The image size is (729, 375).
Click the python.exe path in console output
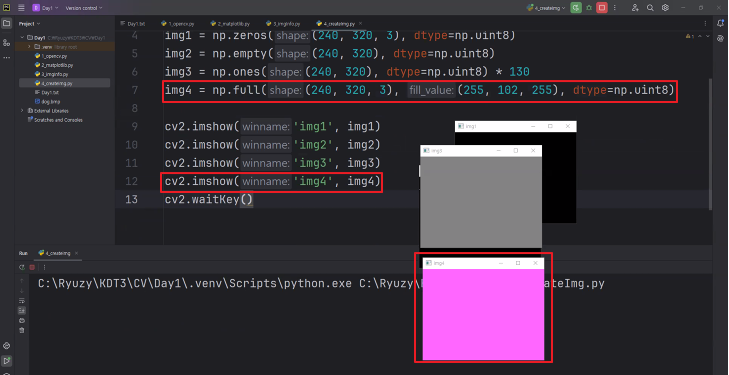point(195,283)
